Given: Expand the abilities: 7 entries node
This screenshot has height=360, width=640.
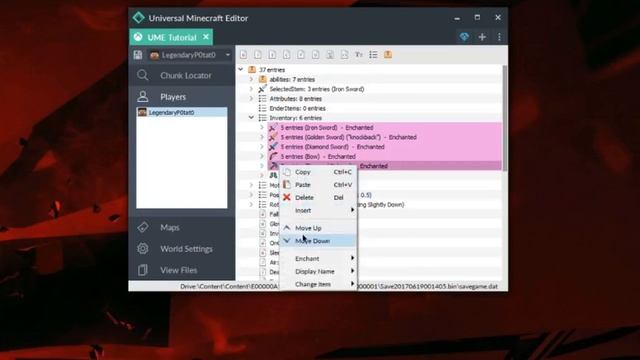Looking at the screenshot, I should pos(251,79).
